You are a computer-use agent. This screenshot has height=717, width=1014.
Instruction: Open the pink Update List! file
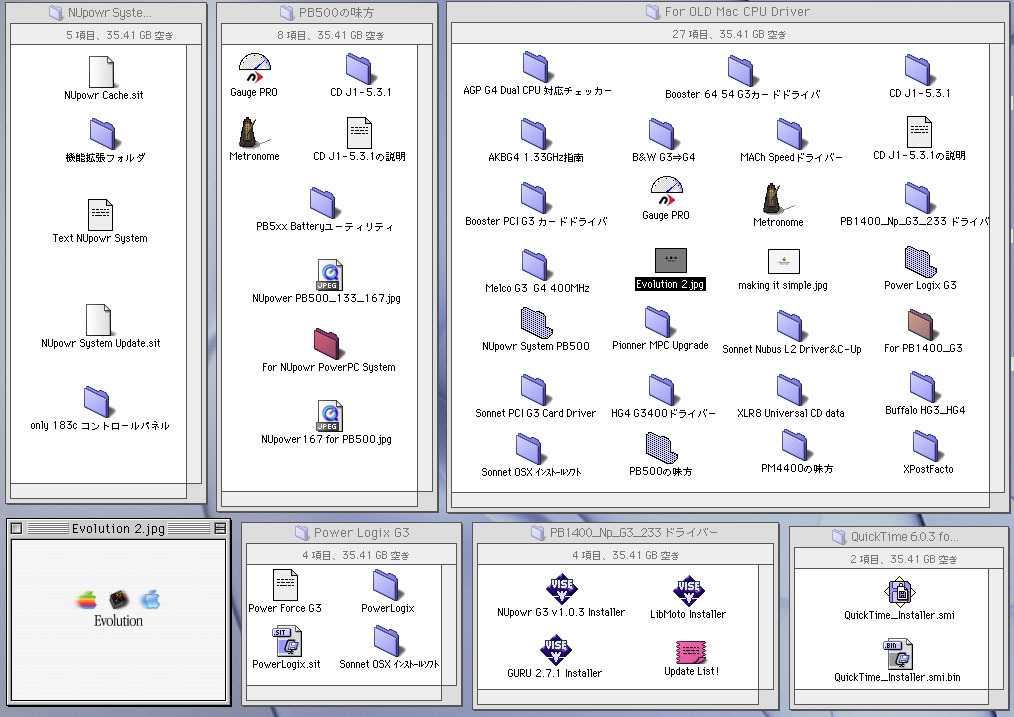690,651
